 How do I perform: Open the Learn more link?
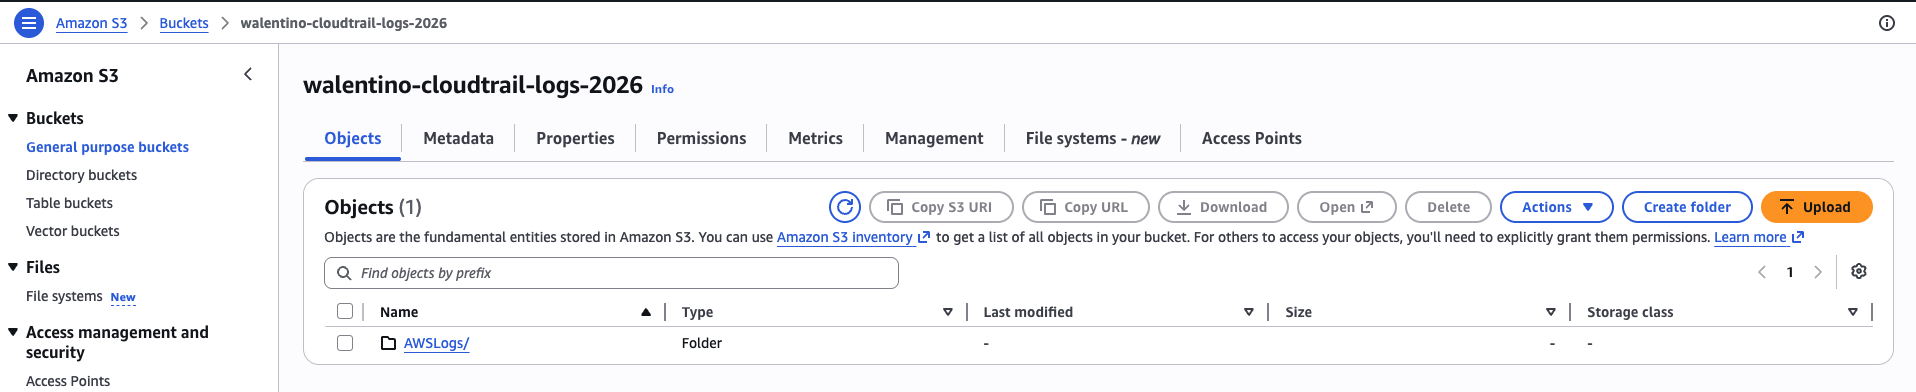coord(1759,237)
